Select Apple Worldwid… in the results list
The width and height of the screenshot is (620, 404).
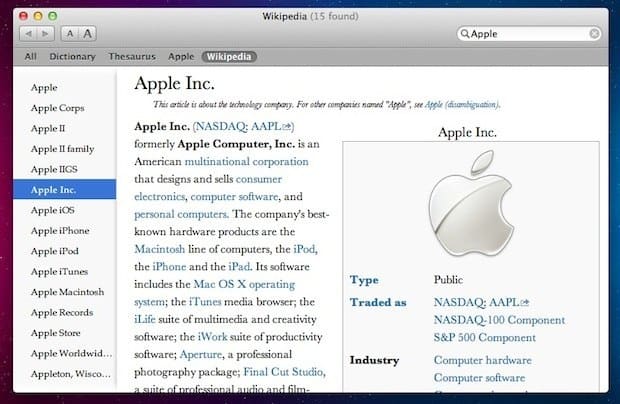pos(65,353)
